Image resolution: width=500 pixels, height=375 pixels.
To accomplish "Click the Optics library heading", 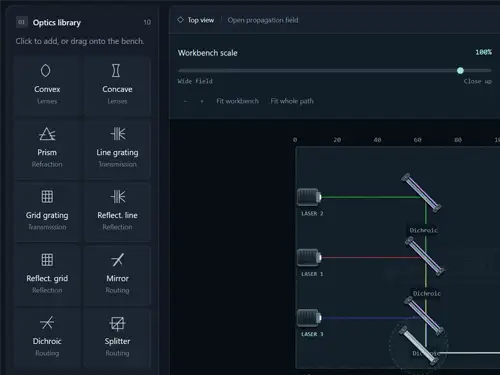I will pos(57,23).
